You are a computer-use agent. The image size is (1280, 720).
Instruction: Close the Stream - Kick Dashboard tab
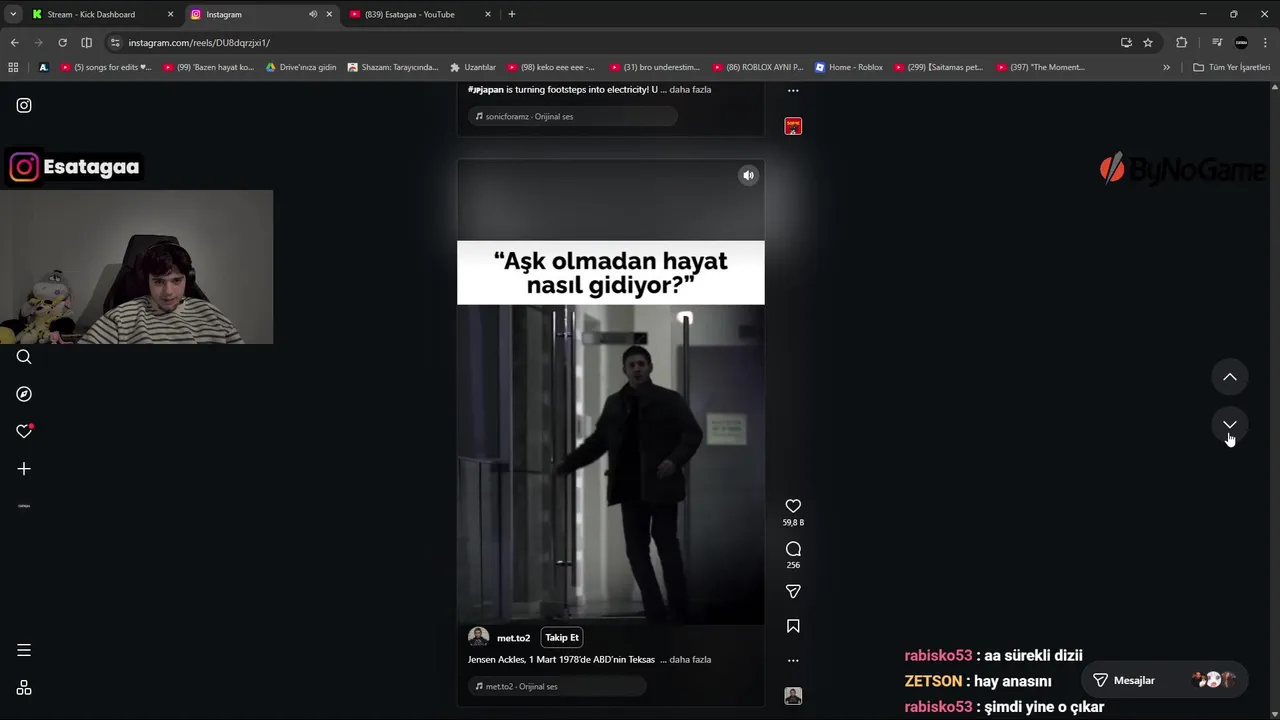click(170, 14)
